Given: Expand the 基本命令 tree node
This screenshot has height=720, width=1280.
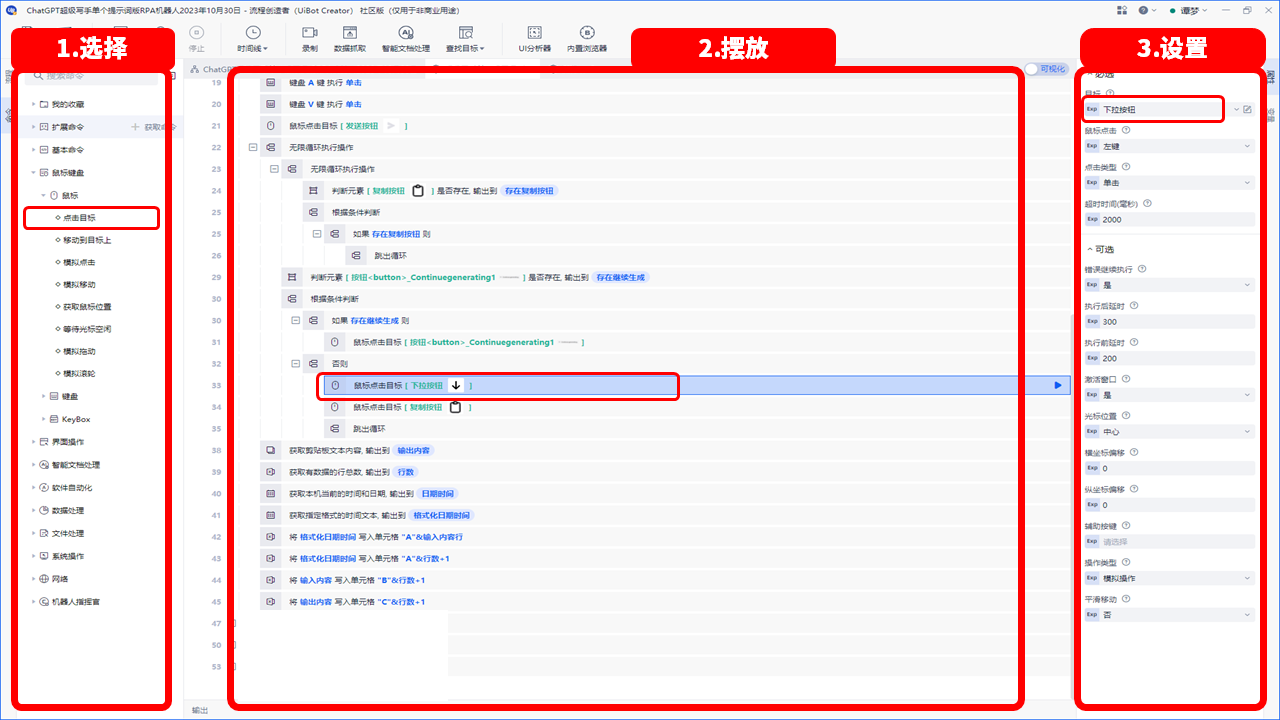Looking at the screenshot, I should coord(32,150).
